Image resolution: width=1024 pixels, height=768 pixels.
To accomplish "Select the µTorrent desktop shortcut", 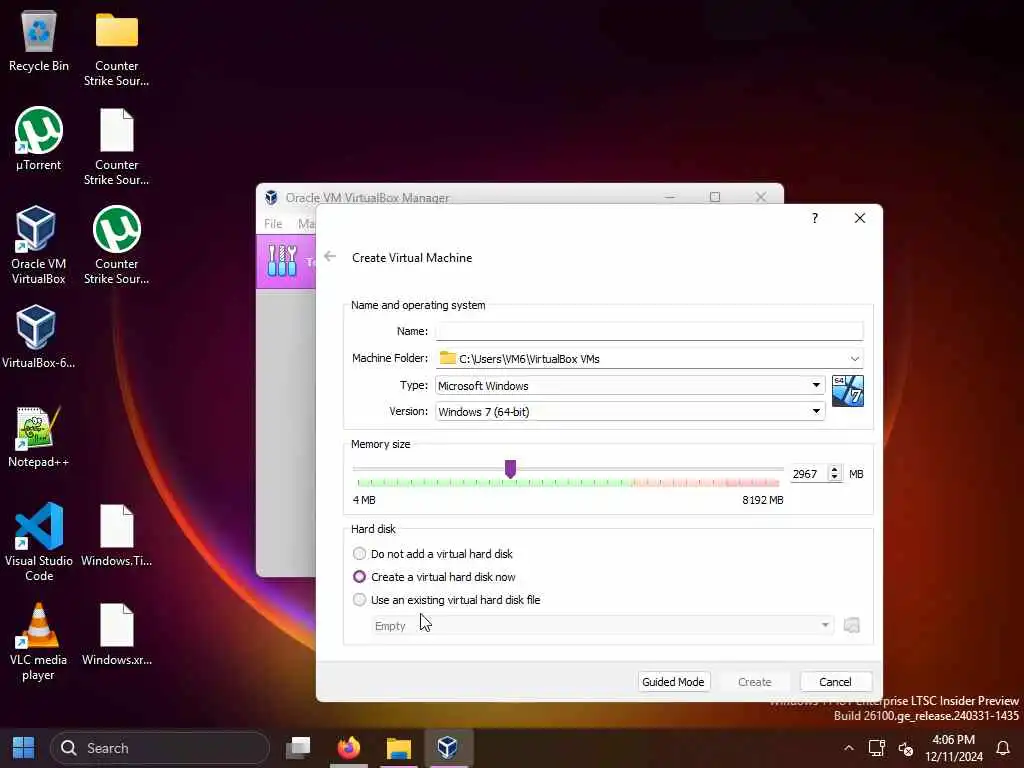I will (x=39, y=138).
